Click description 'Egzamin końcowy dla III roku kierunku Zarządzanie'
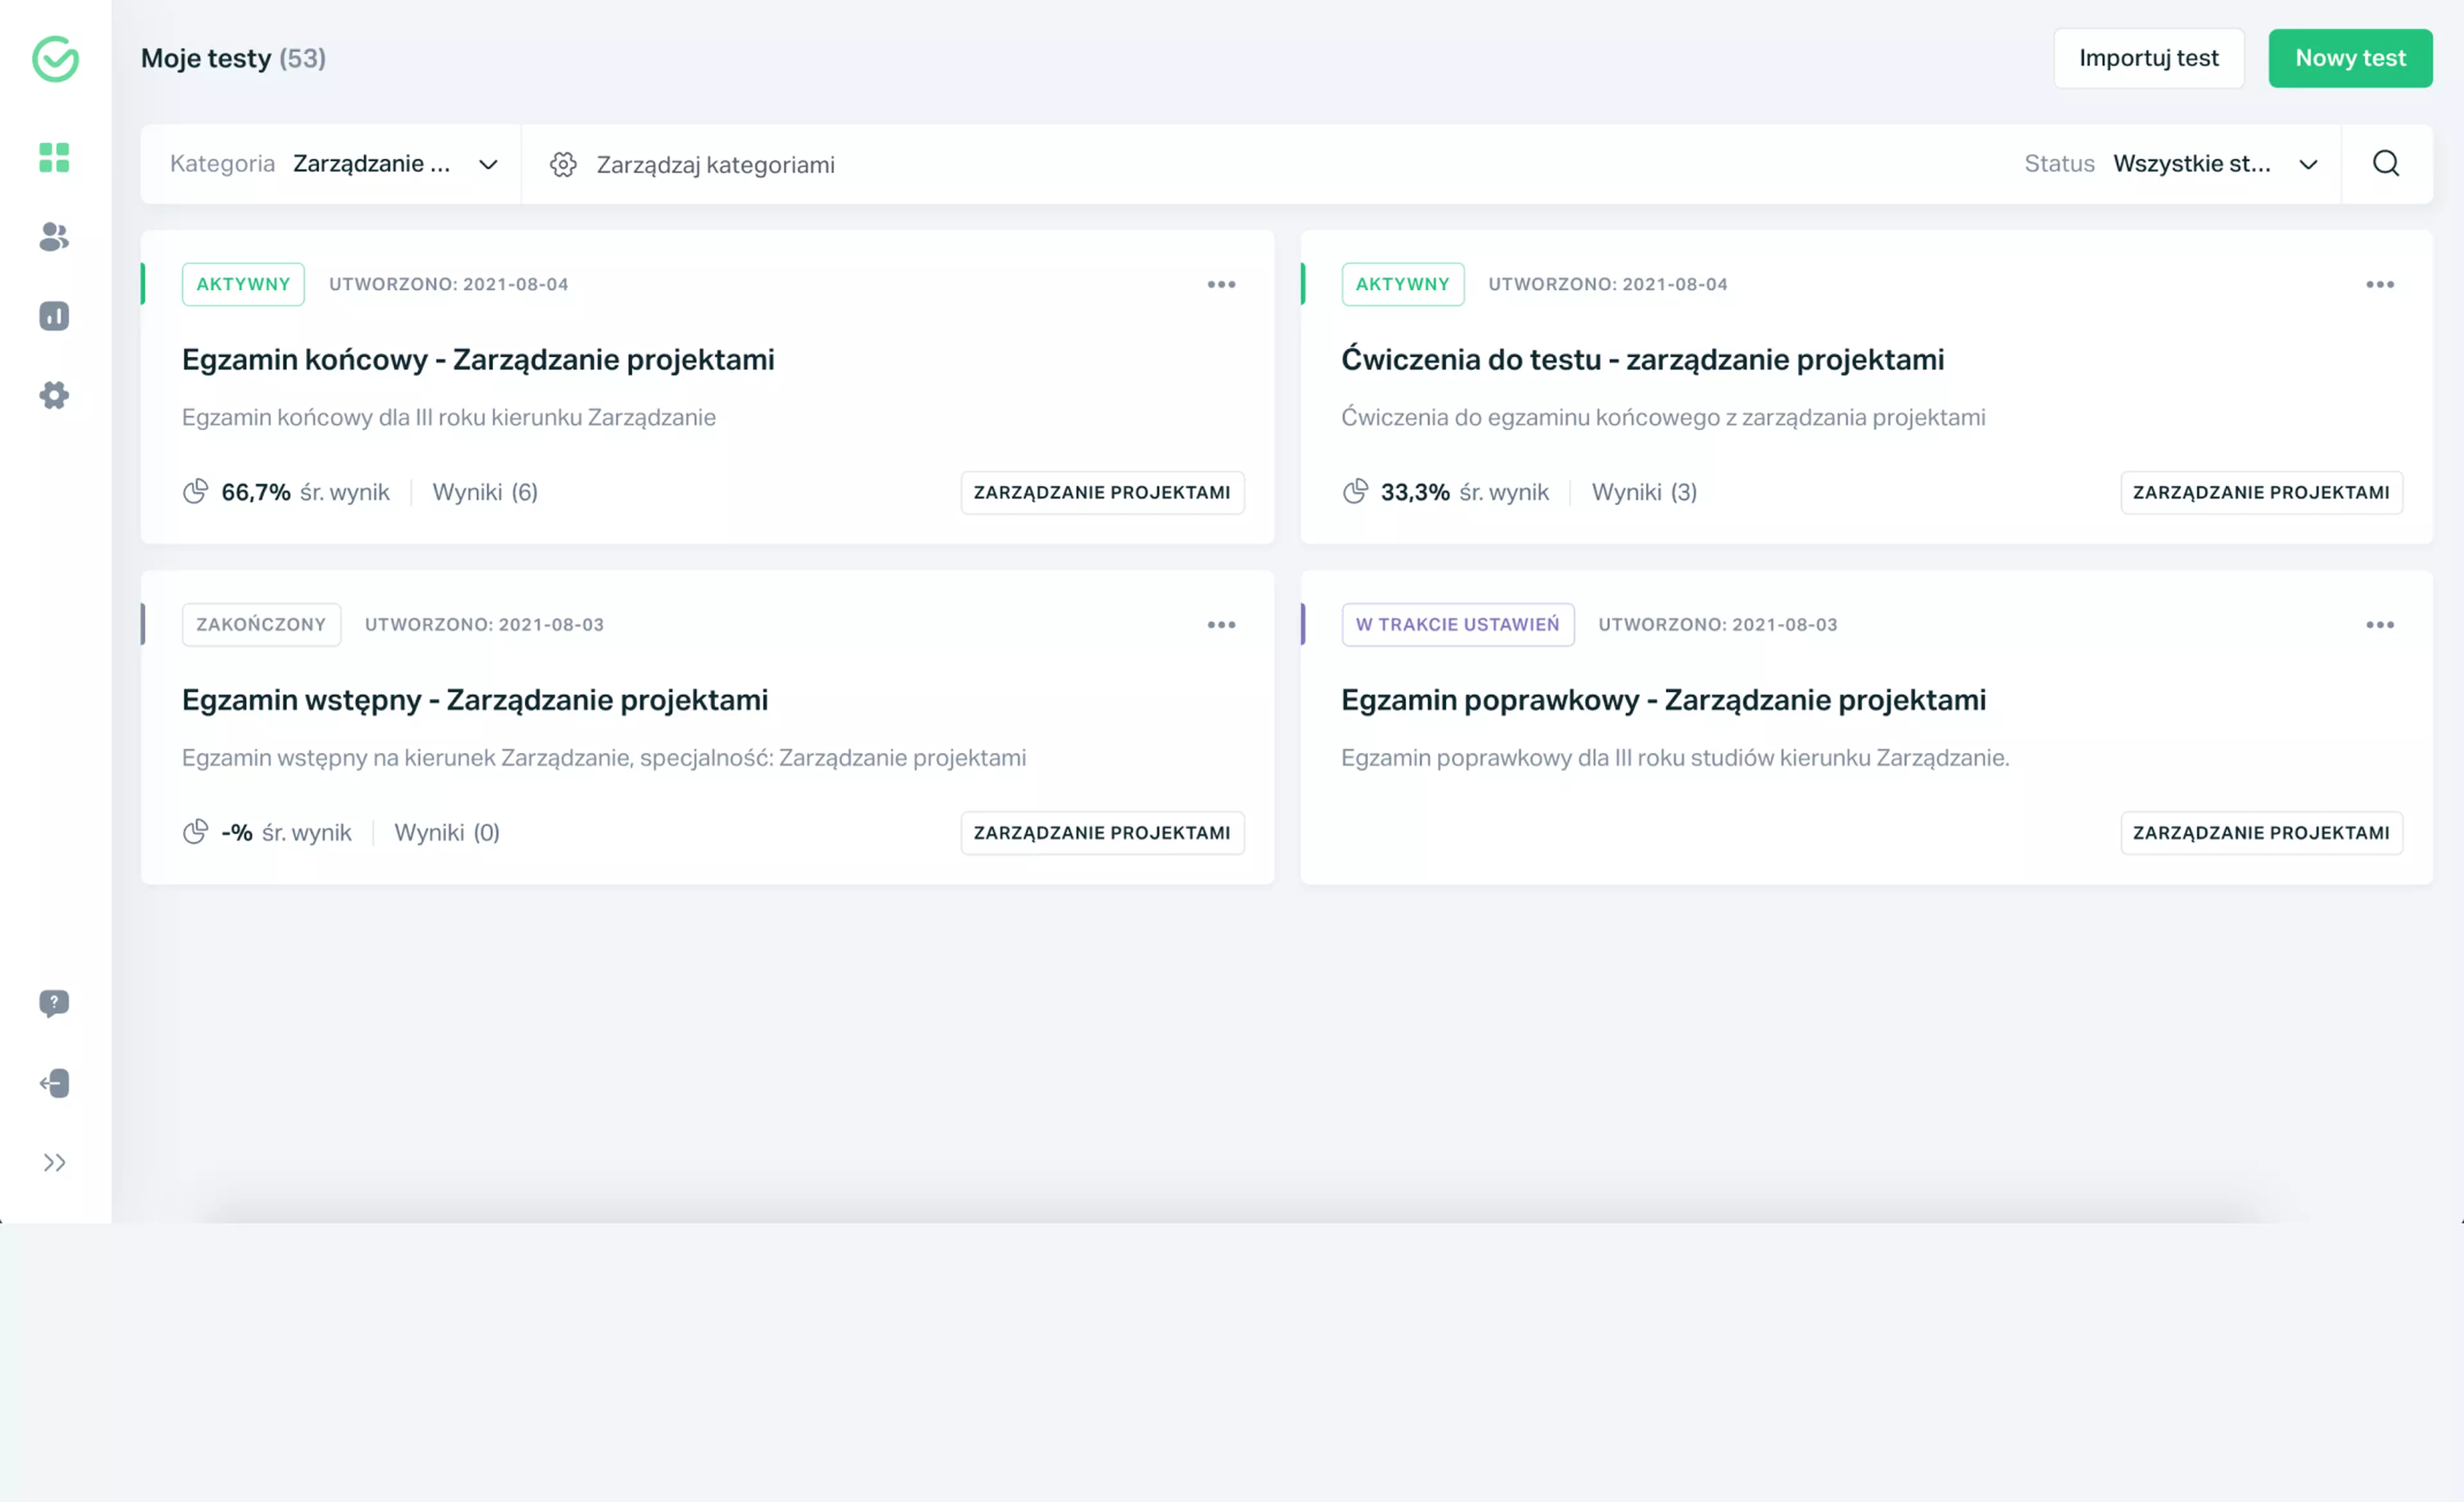 point(448,417)
